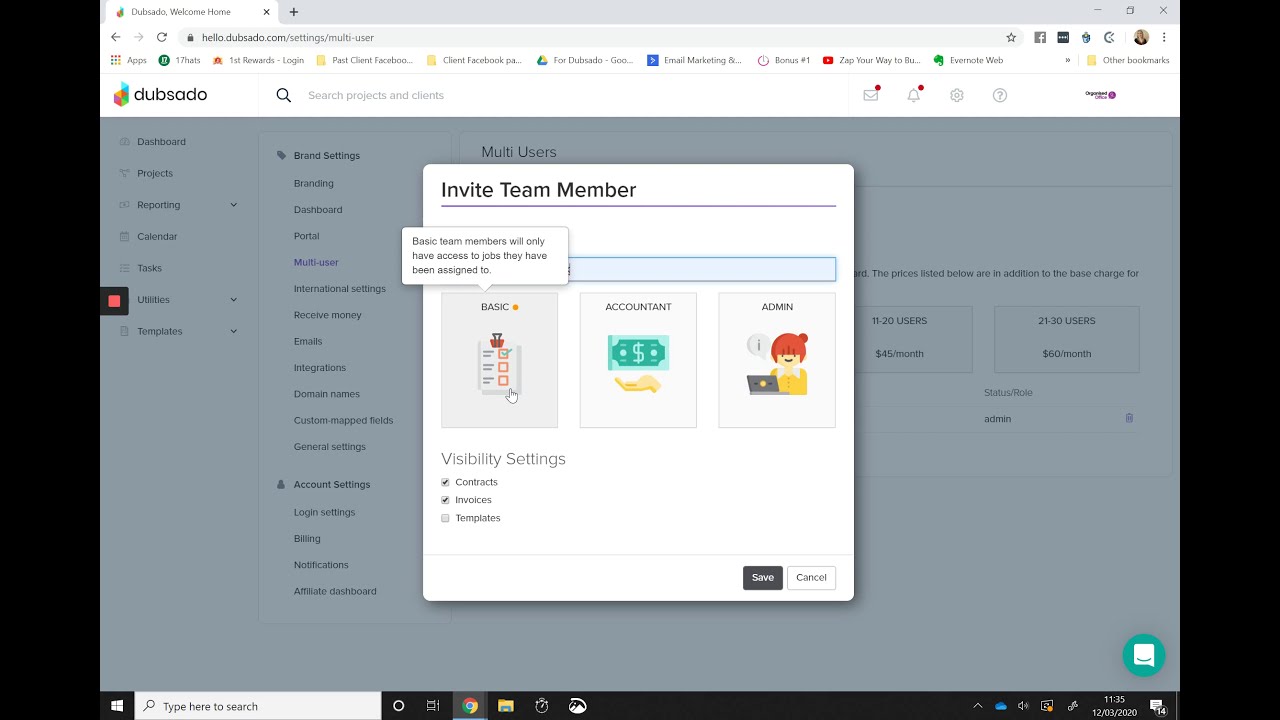Uncheck the Invoices visibility checkbox
The height and width of the screenshot is (720, 1280).
coord(445,500)
